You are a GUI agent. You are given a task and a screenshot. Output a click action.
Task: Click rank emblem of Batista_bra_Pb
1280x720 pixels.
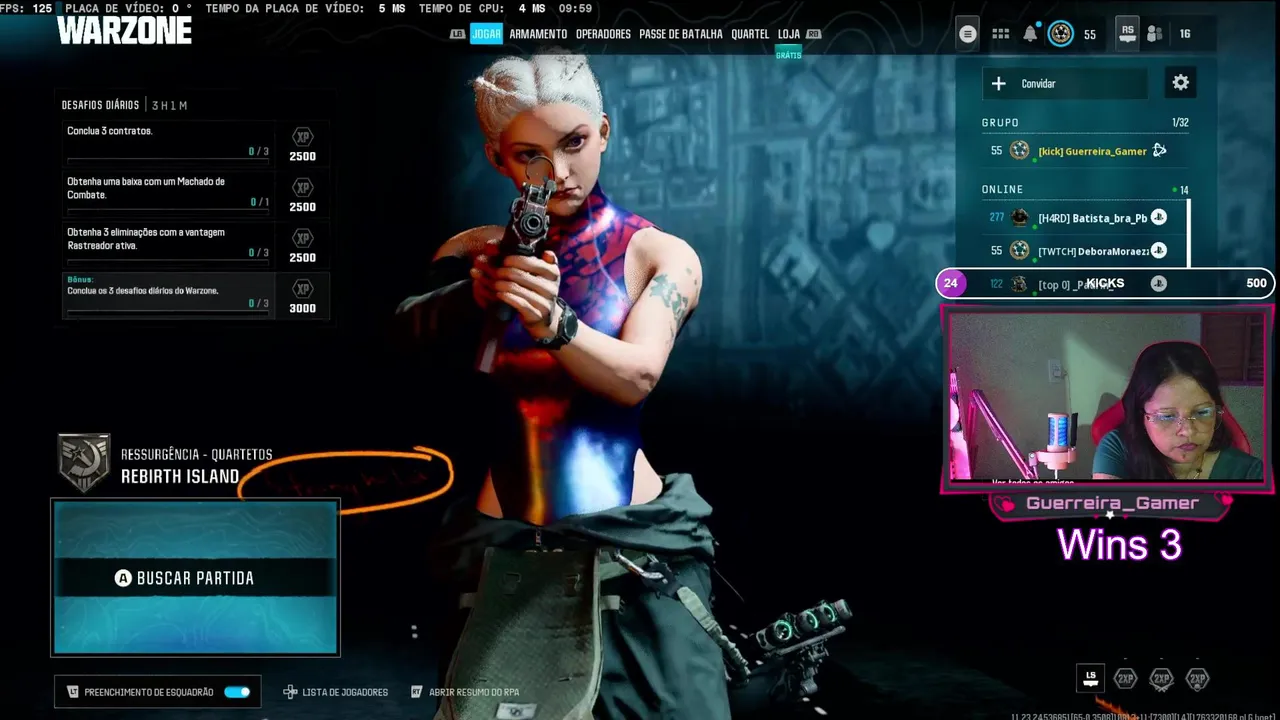(x=1019, y=217)
